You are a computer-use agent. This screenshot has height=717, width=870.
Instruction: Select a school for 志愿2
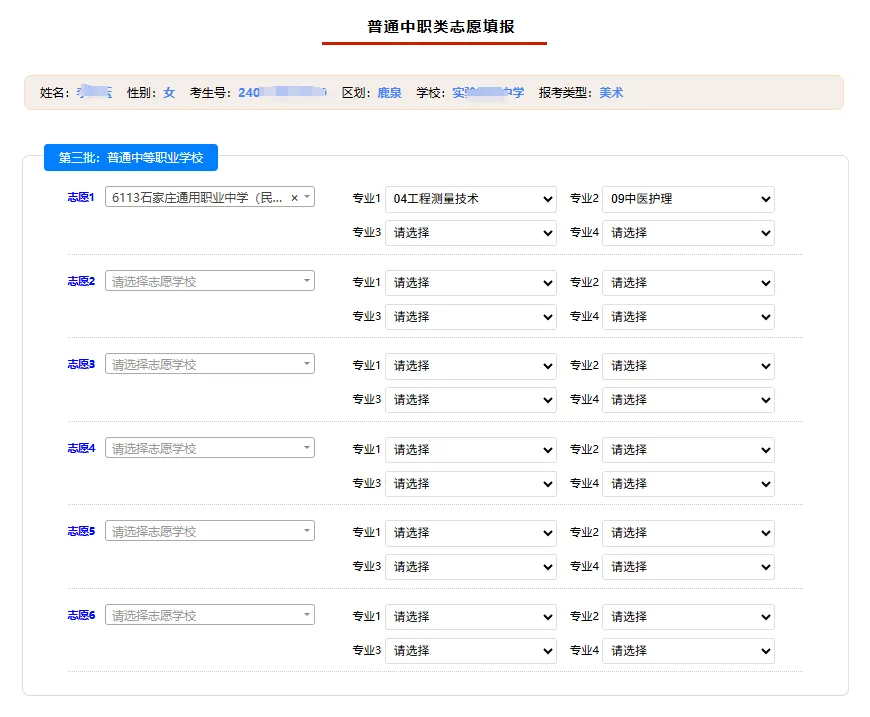click(x=210, y=281)
